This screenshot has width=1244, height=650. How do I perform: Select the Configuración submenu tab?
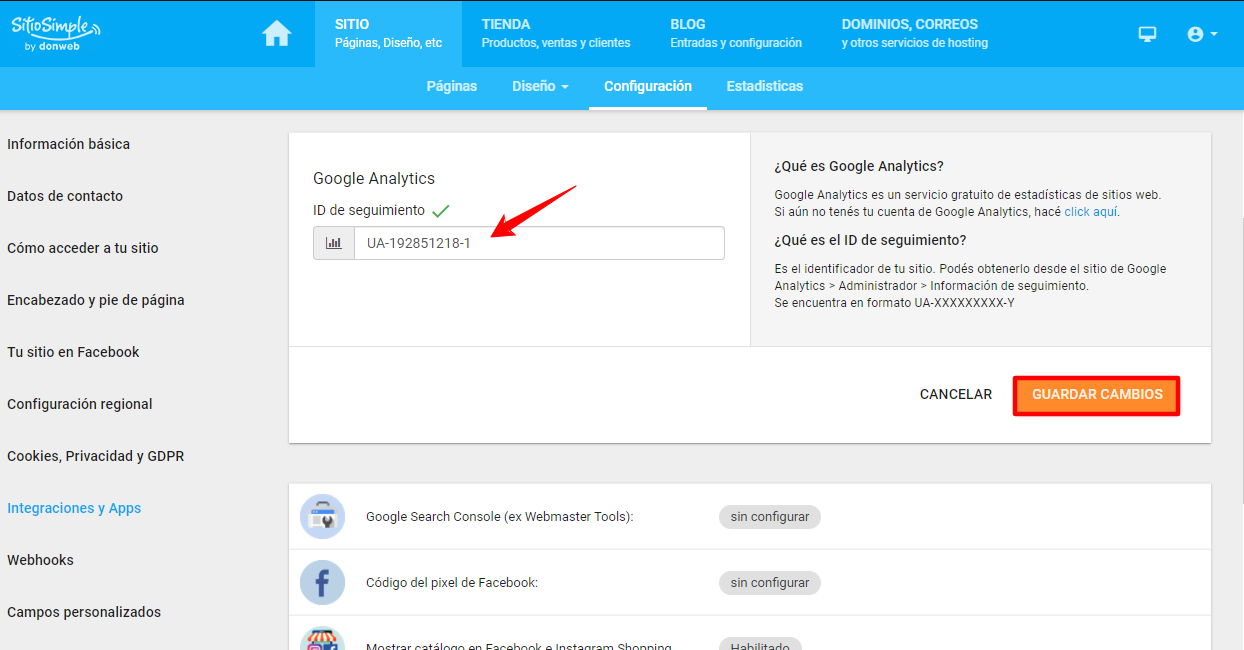648,86
